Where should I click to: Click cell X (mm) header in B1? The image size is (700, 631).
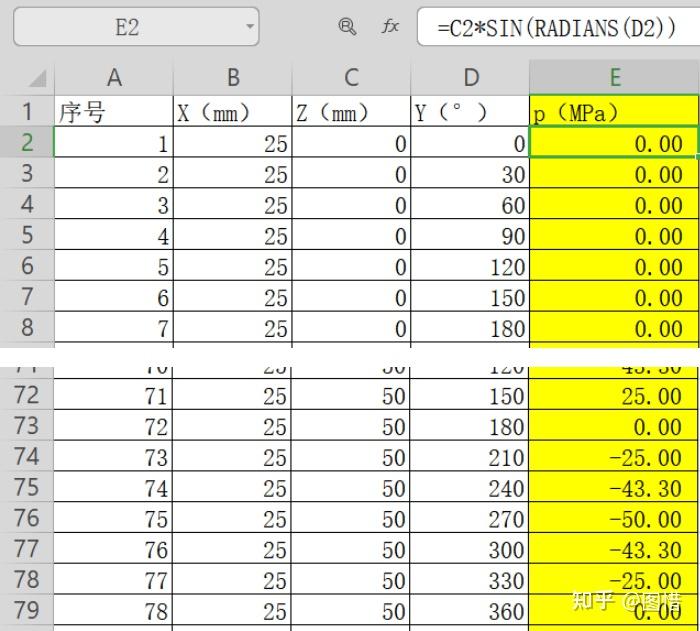click(x=232, y=111)
